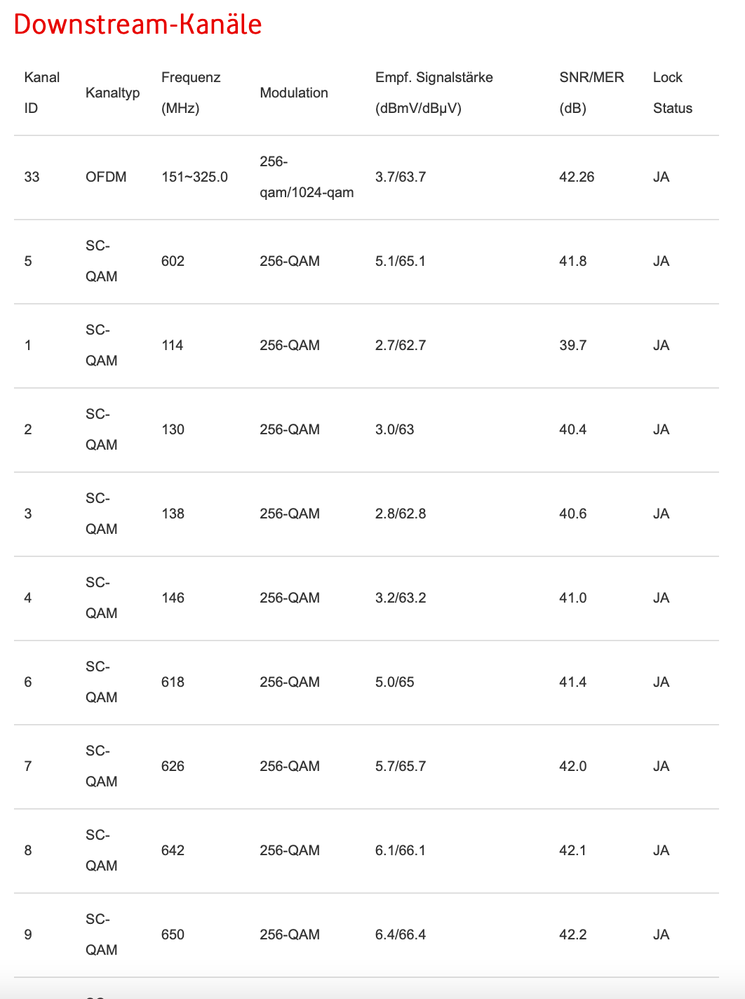
Task: Click the Kanal ID column header
Action: 42,92
